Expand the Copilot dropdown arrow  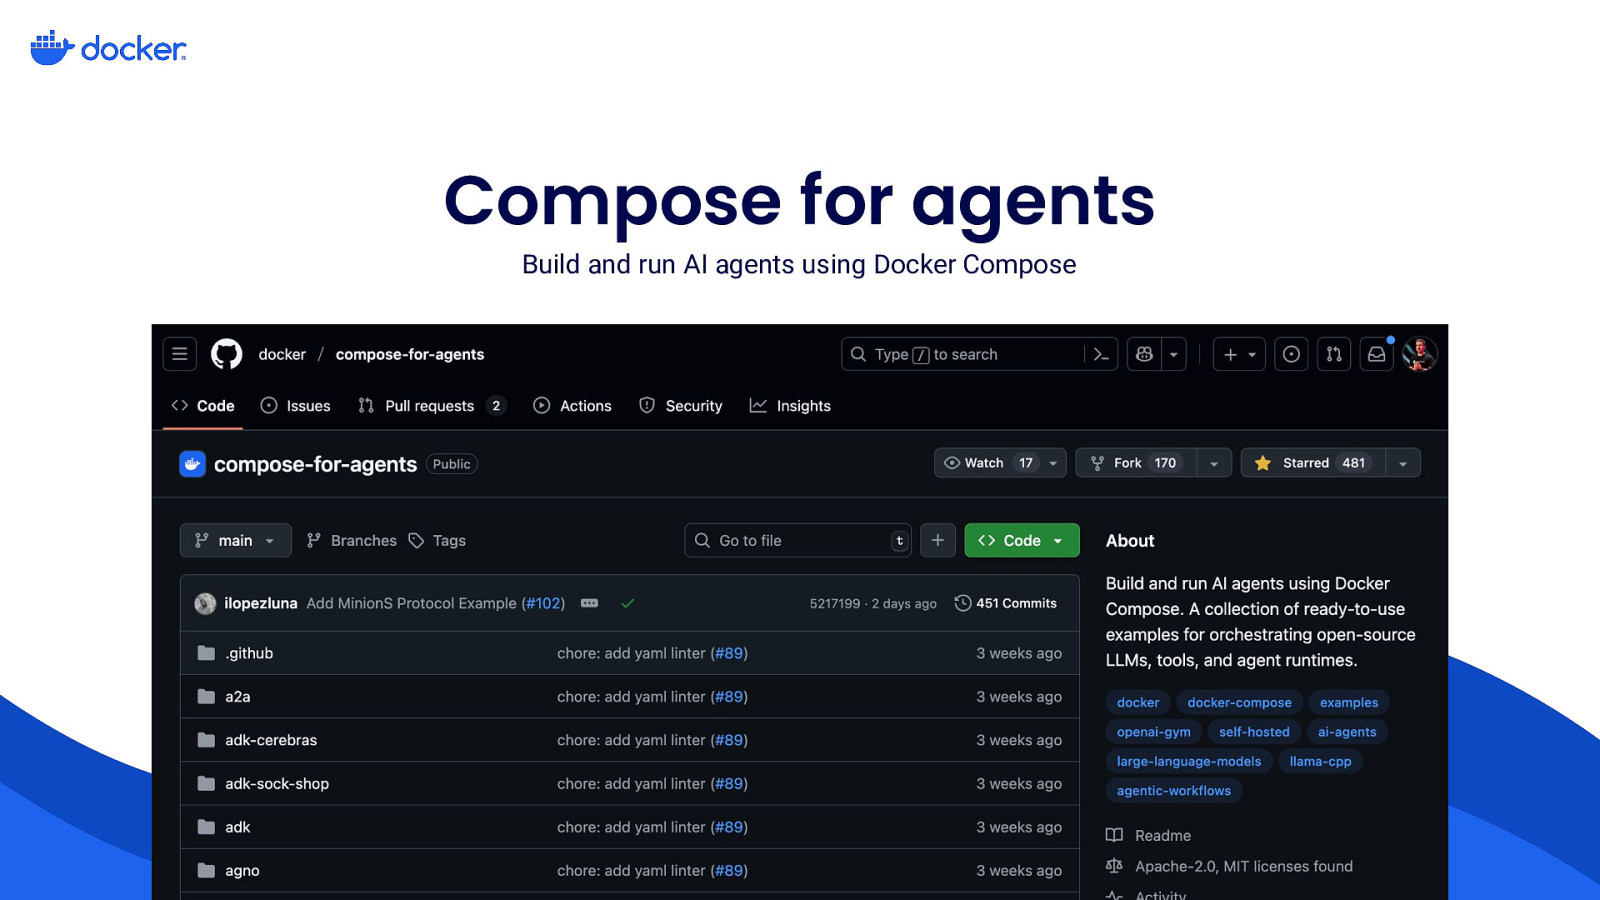[x=1174, y=354]
